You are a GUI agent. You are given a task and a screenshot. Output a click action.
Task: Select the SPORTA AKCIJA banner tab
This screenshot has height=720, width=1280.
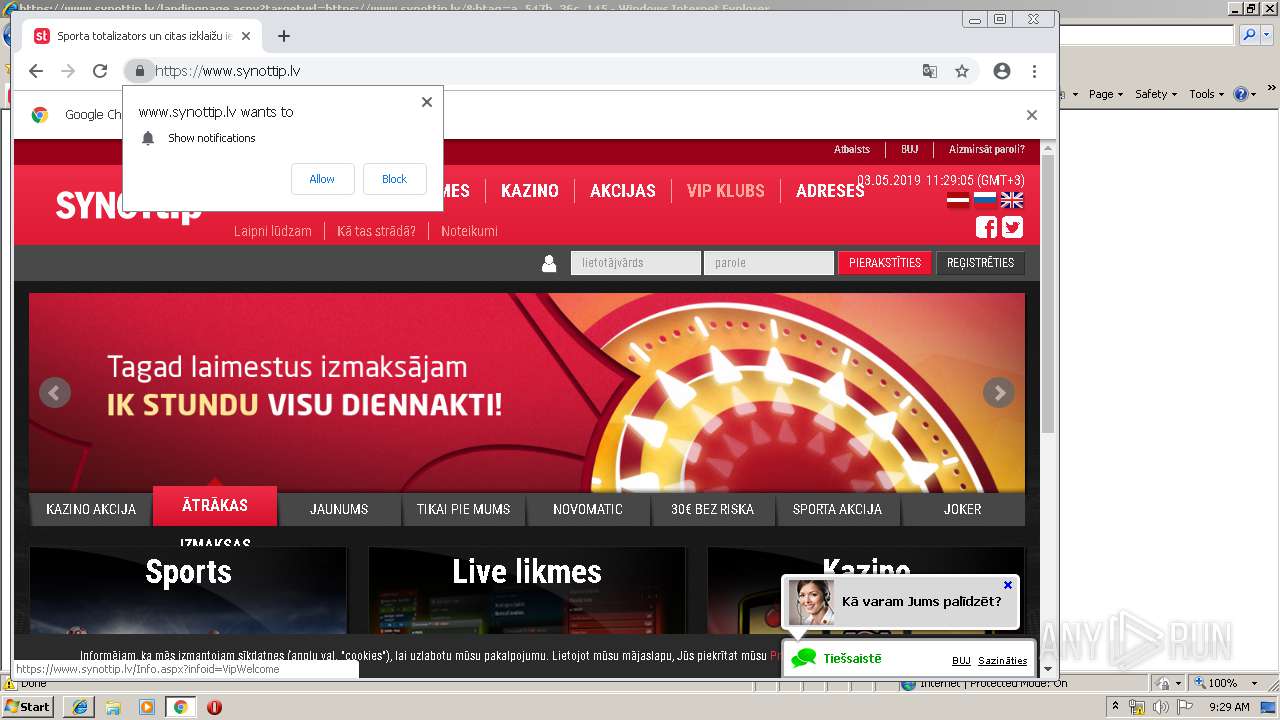pos(837,509)
